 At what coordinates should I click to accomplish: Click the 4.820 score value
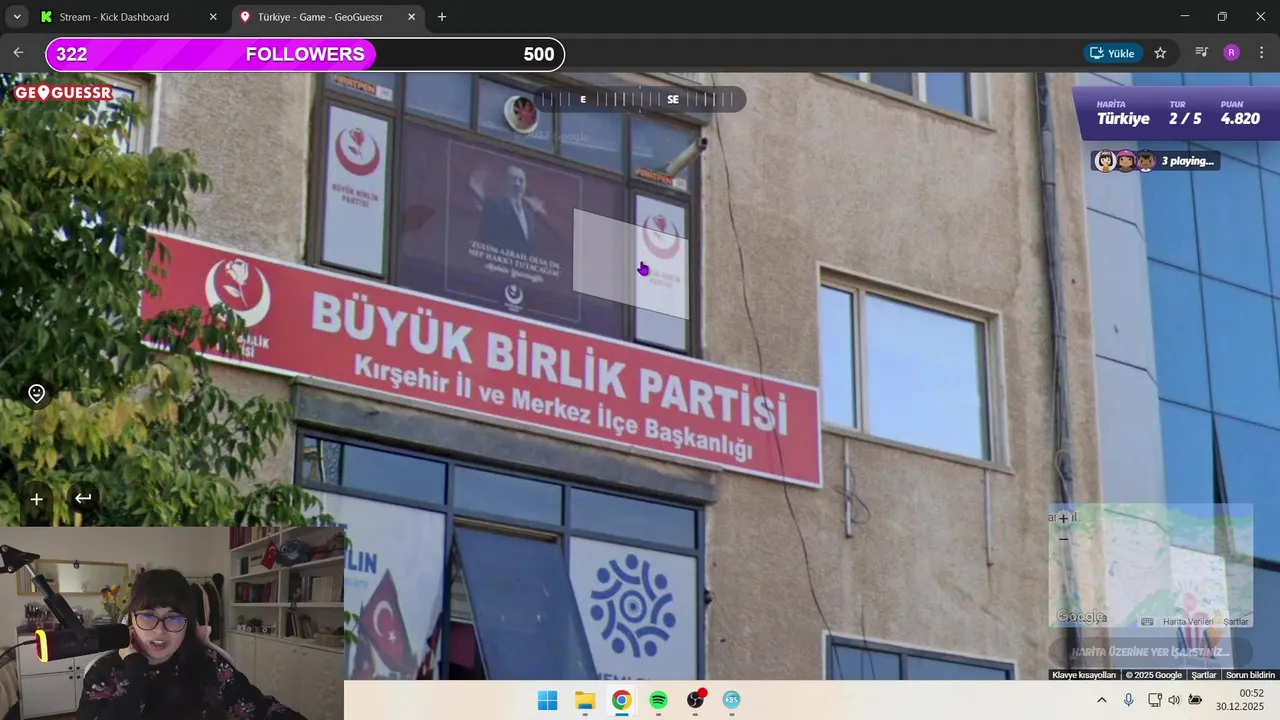point(1240,118)
